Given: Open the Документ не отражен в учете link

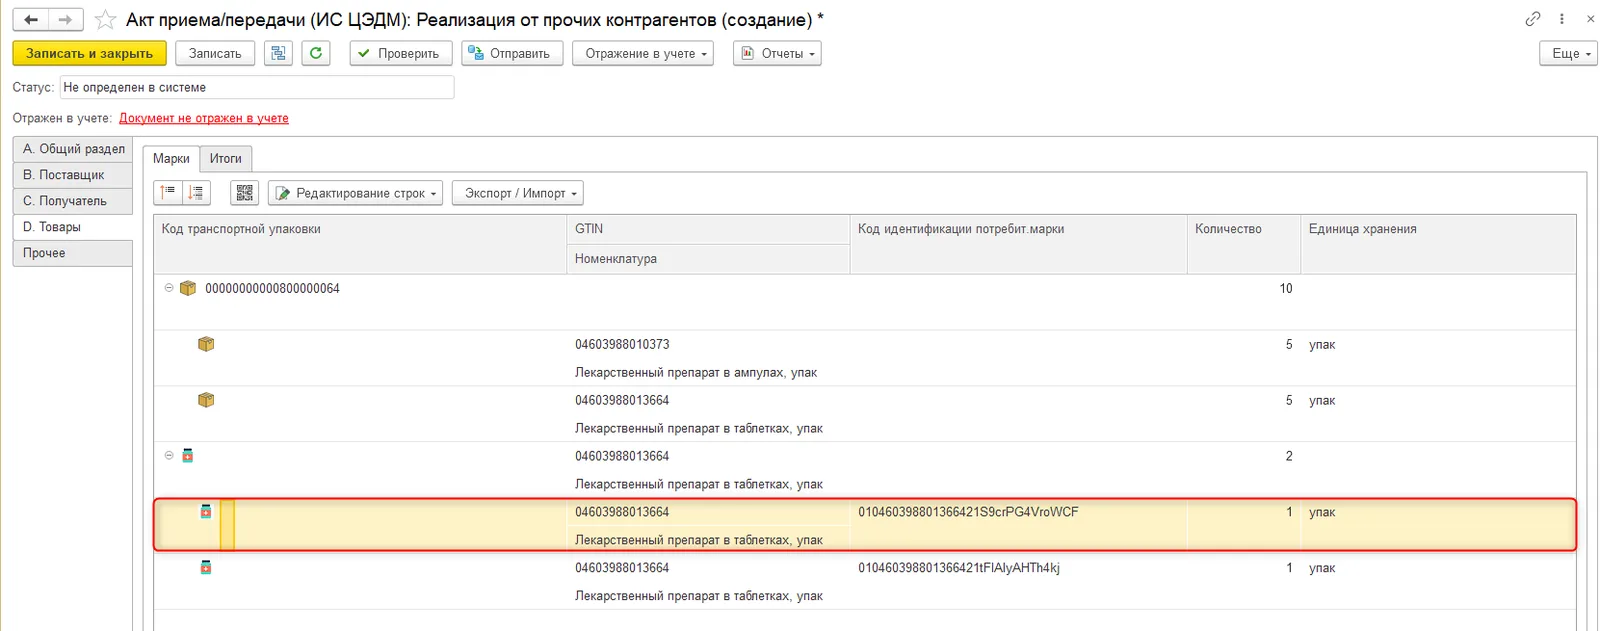Looking at the screenshot, I should [204, 118].
